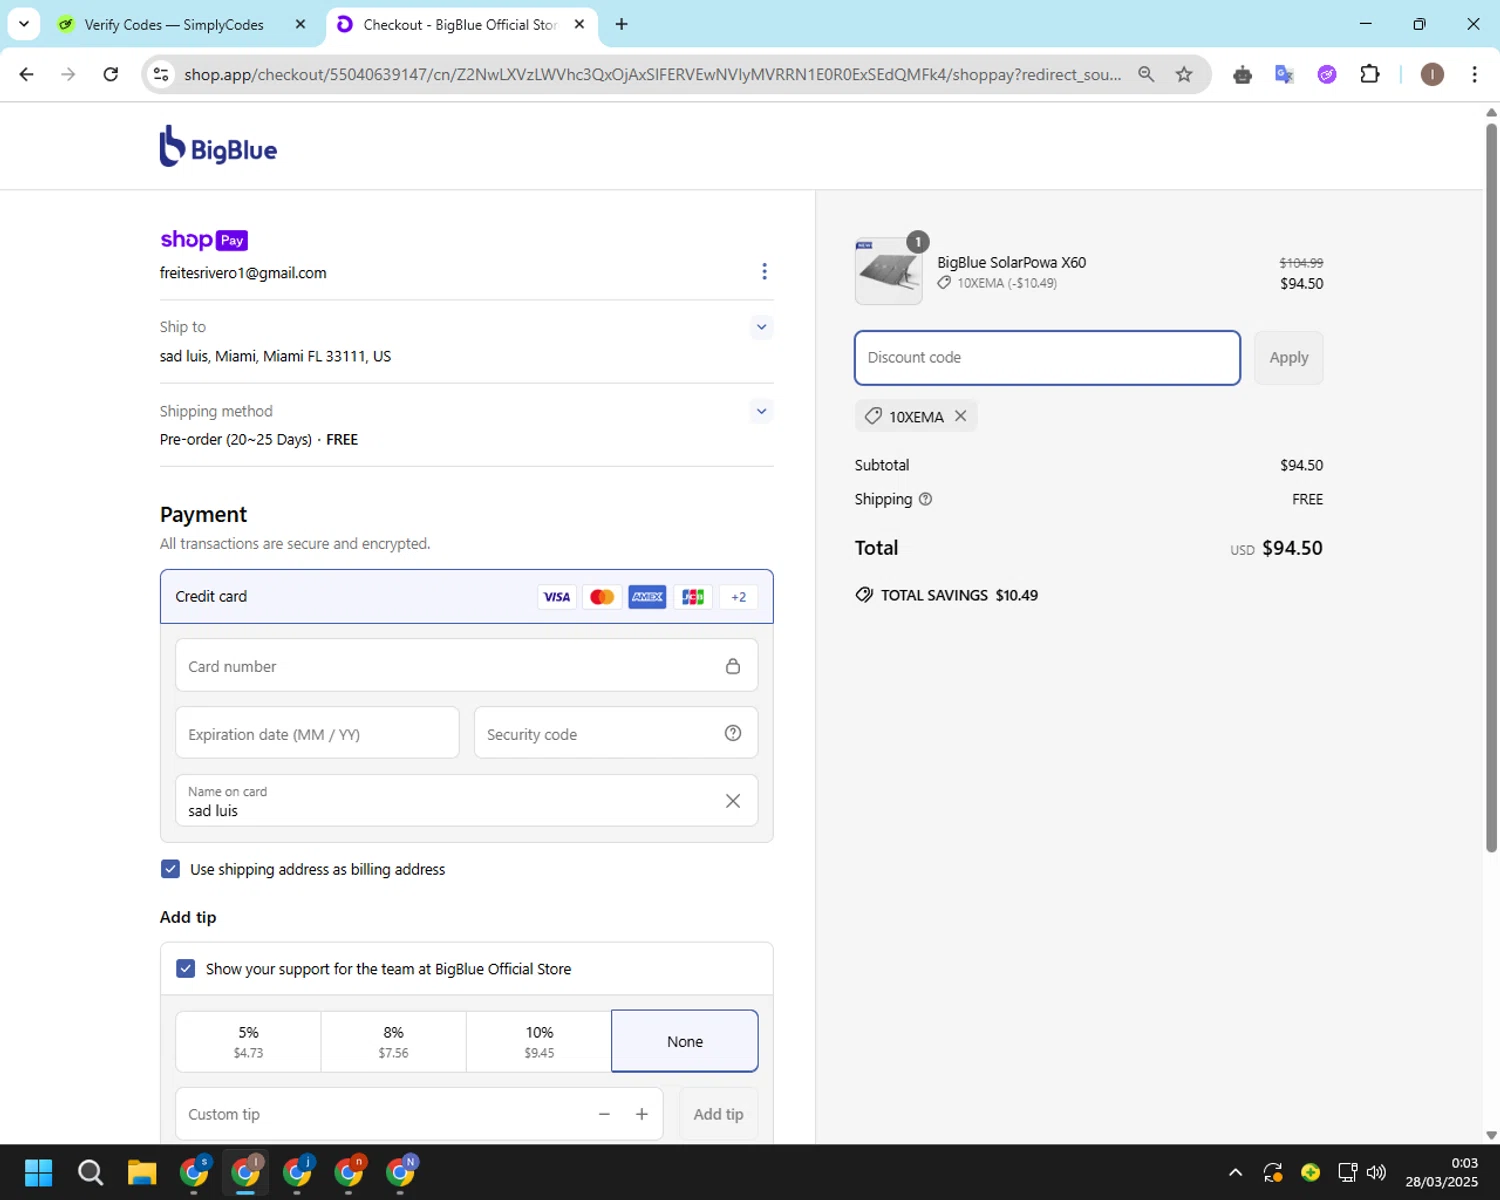
Task: Close the Verify Codes tab
Action: pyautogui.click(x=300, y=24)
